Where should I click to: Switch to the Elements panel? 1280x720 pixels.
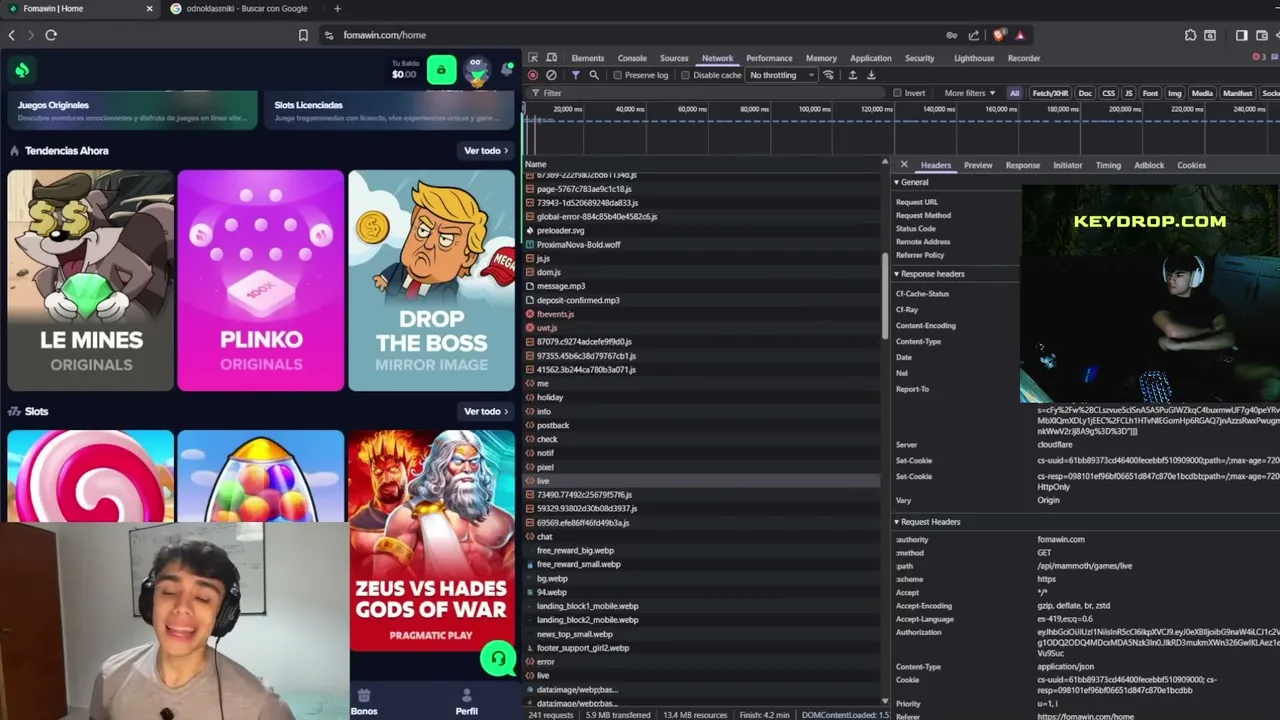(587, 58)
